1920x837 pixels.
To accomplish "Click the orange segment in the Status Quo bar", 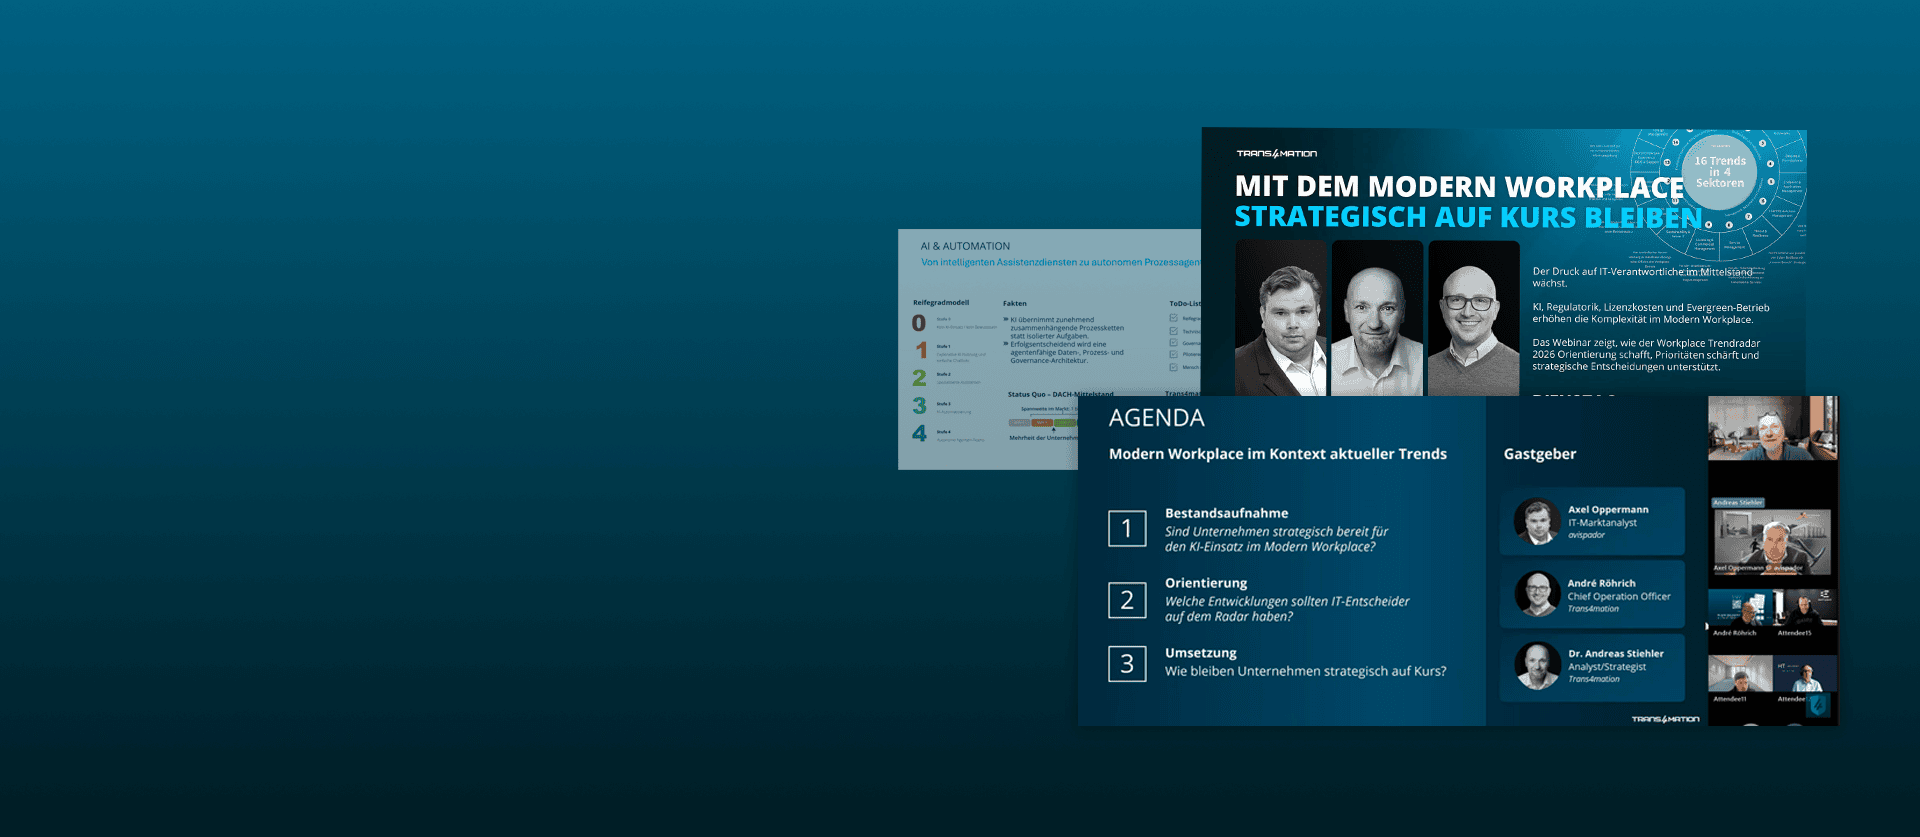I will (x=1042, y=423).
